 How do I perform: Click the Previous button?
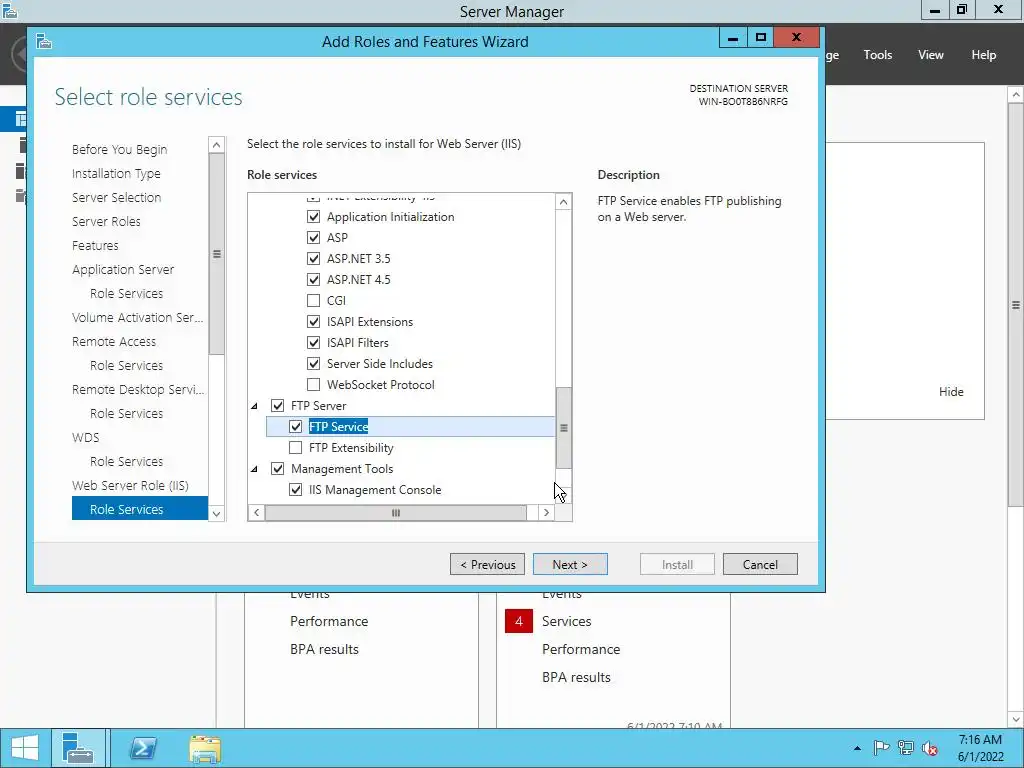(487, 564)
